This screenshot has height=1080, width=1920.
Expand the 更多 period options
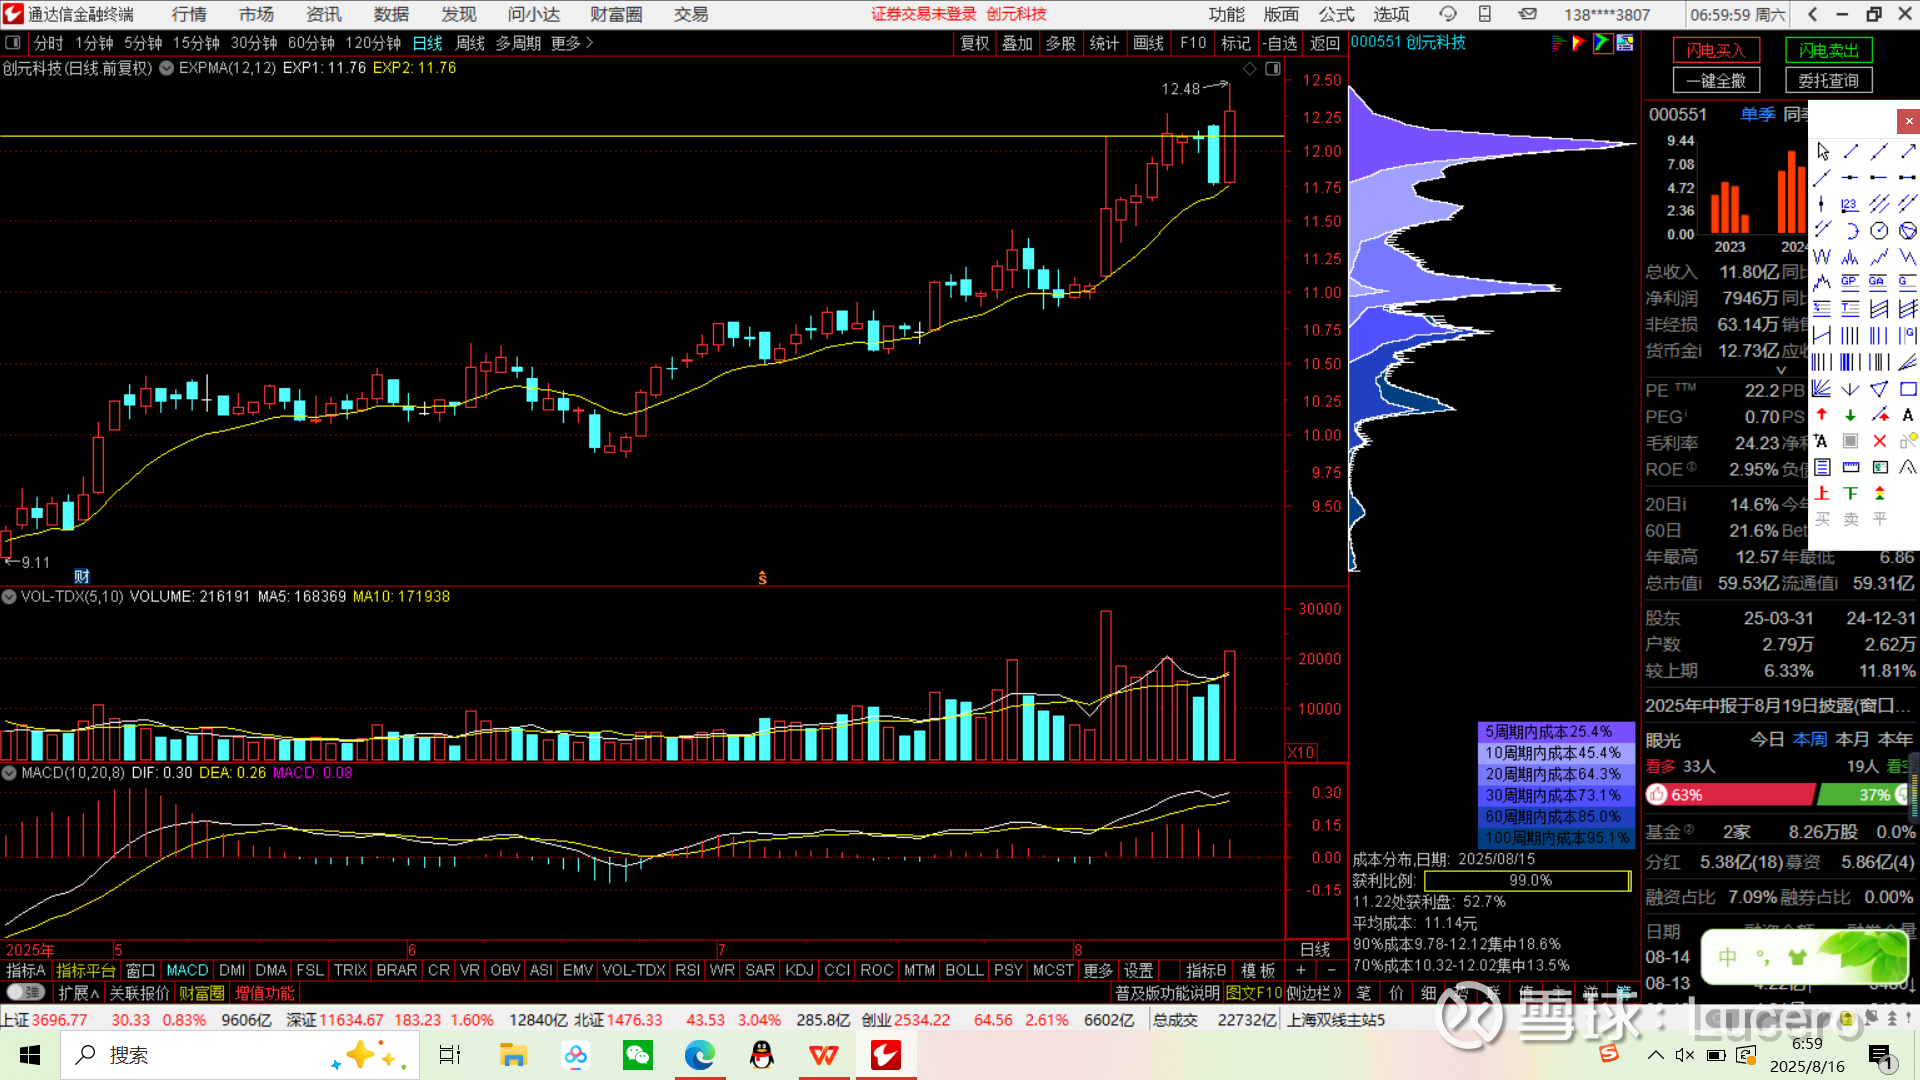pos(571,43)
